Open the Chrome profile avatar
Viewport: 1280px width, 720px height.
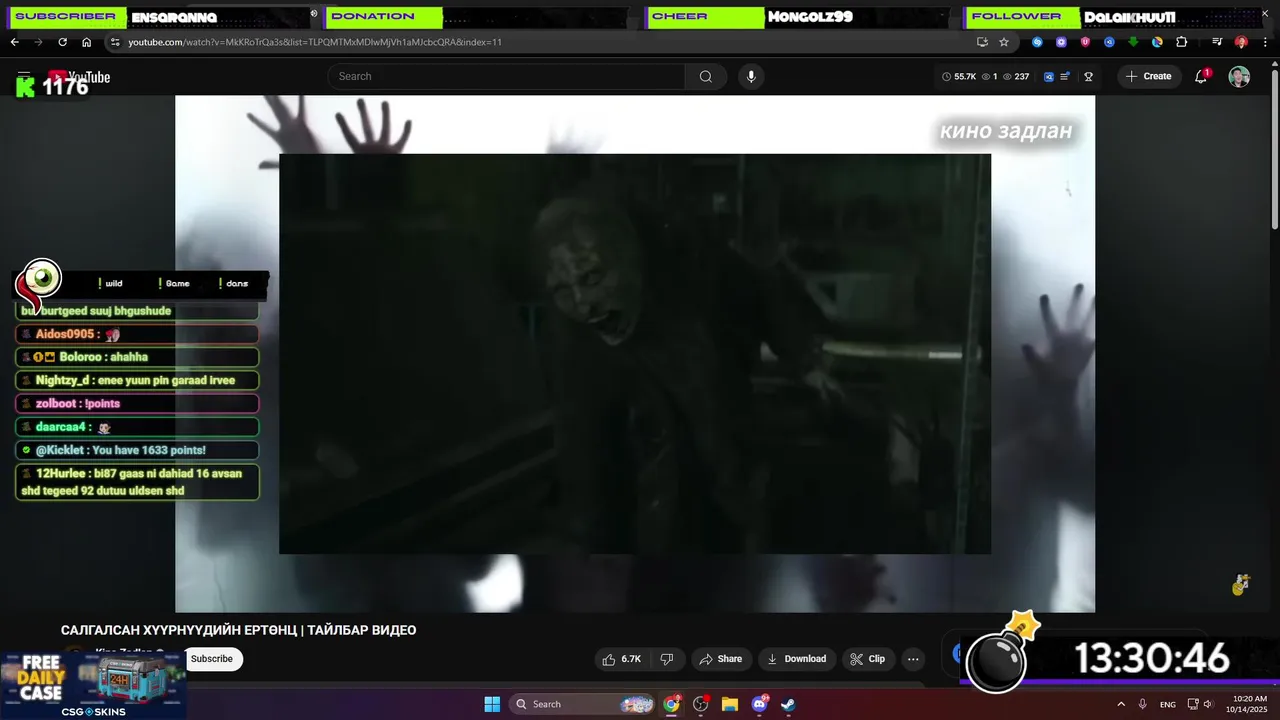coord(1241,42)
